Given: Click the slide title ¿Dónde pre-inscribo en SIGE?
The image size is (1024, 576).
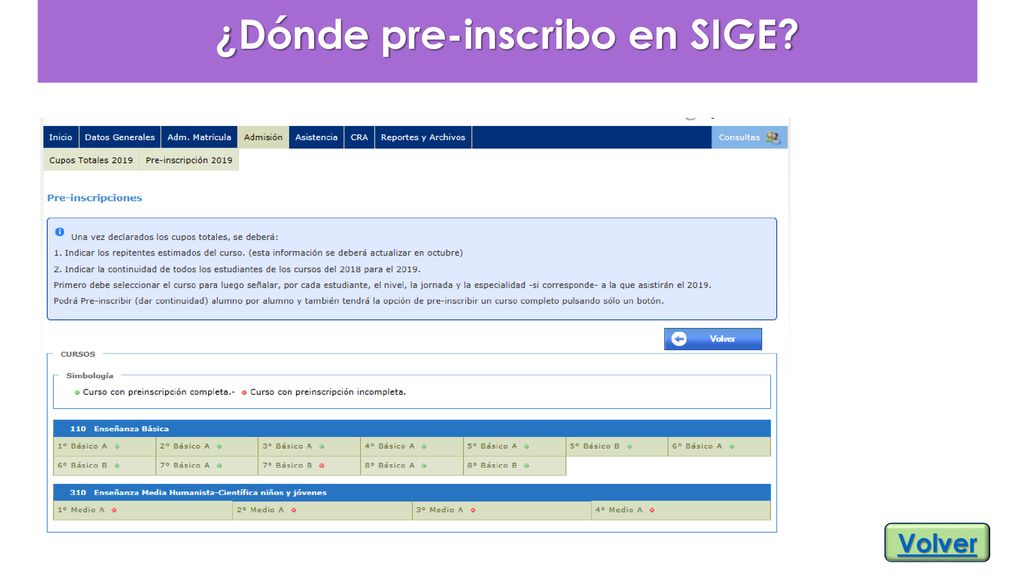Looking at the screenshot, I should point(507,35).
